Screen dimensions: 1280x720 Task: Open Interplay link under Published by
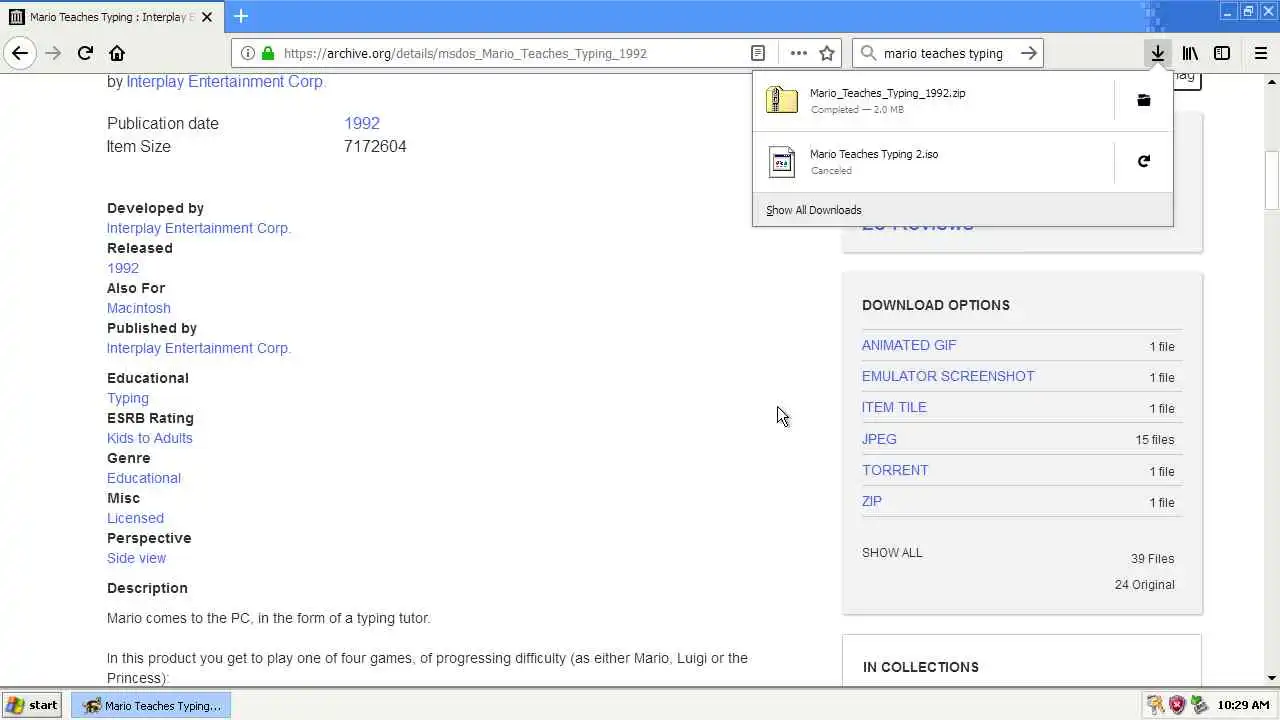click(x=199, y=348)
